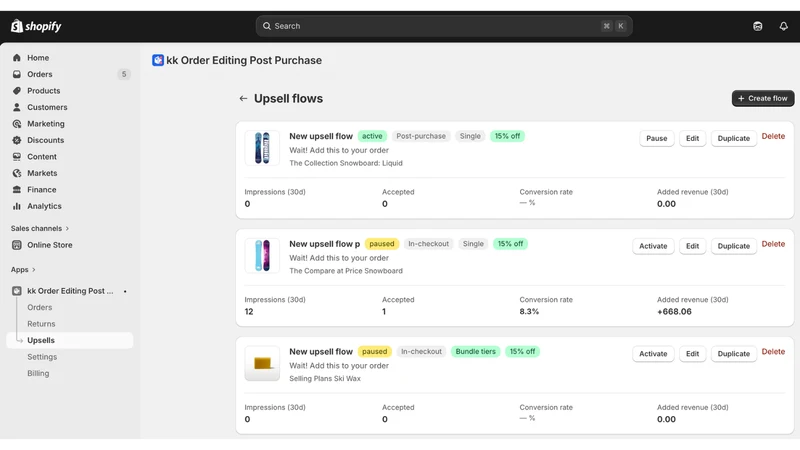
Task: Duplicate the Collection Snowboard: Liquid flow
Action: coord(734,138)
